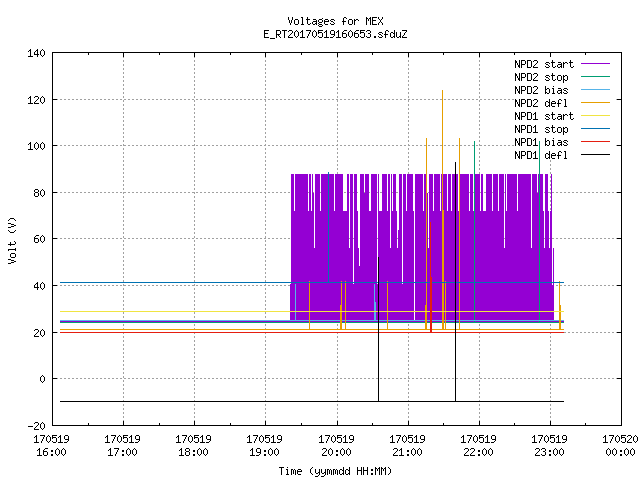This screenshot has height=480, width=640.
Task: Pick the black line sample beside NPD1 defl
Action: pyautogui.click(x=596, y=155)
